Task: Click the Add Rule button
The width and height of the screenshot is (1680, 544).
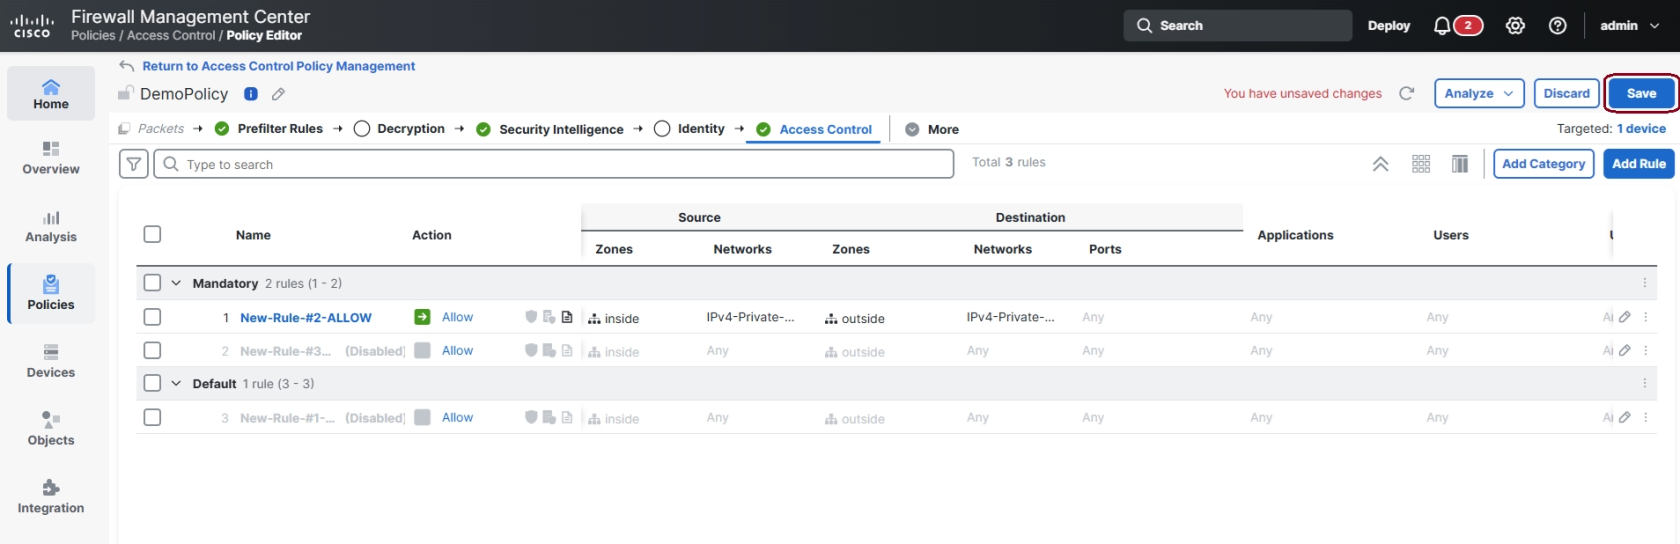Action: pyautogui.click(x=1639, y=164)
